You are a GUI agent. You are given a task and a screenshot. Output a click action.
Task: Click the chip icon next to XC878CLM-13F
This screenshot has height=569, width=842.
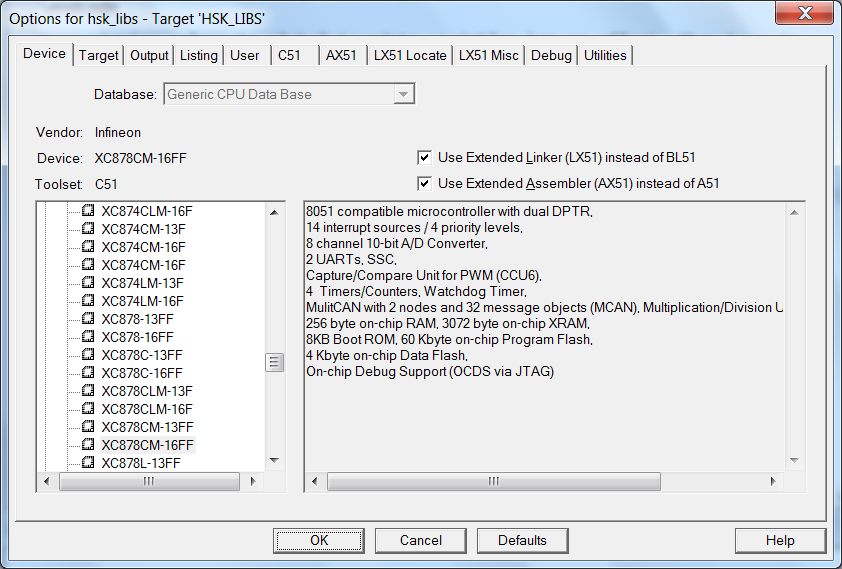point(88,391)
